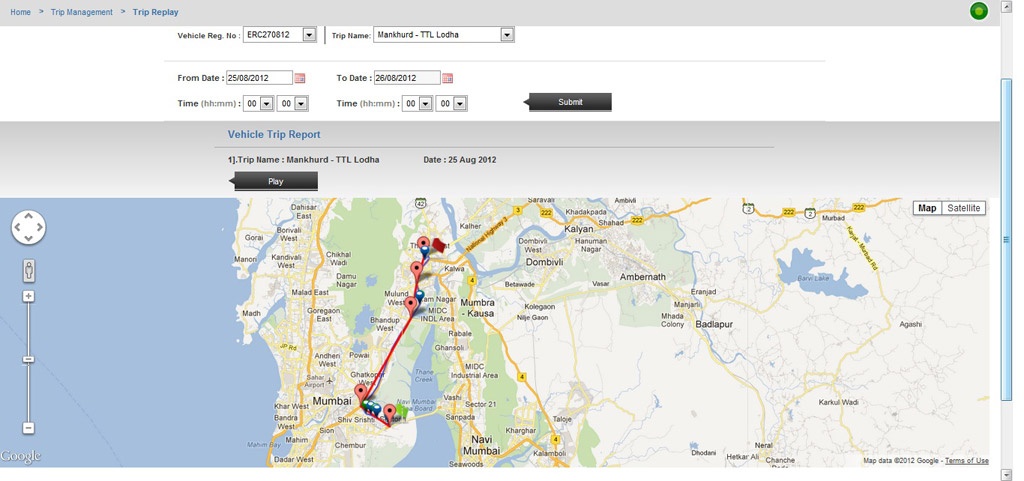Open the Vehicle Reg. No dropdown
The height and width of the screenshot is (481, 1024).
tap(310, 35)
